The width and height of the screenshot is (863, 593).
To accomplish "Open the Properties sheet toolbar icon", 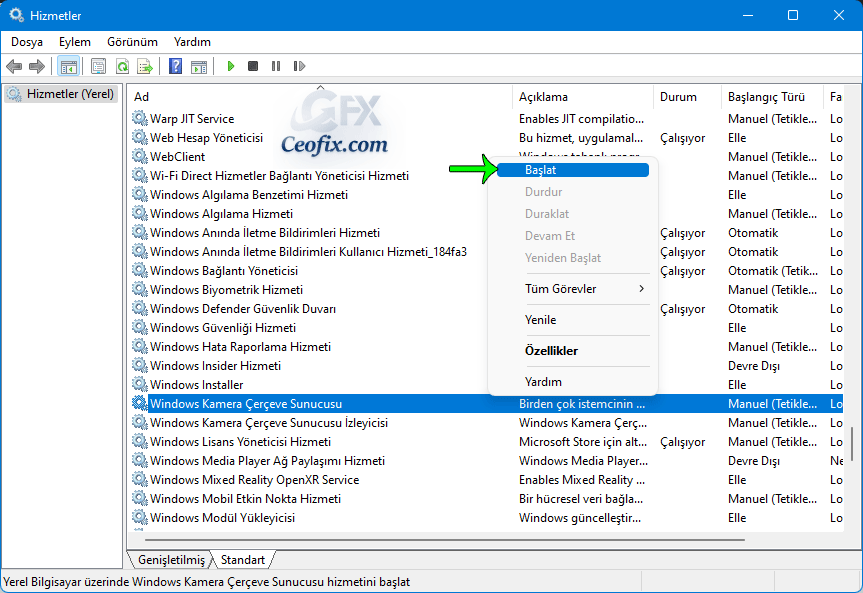I will pyautogui.click(x=99, y=67).
